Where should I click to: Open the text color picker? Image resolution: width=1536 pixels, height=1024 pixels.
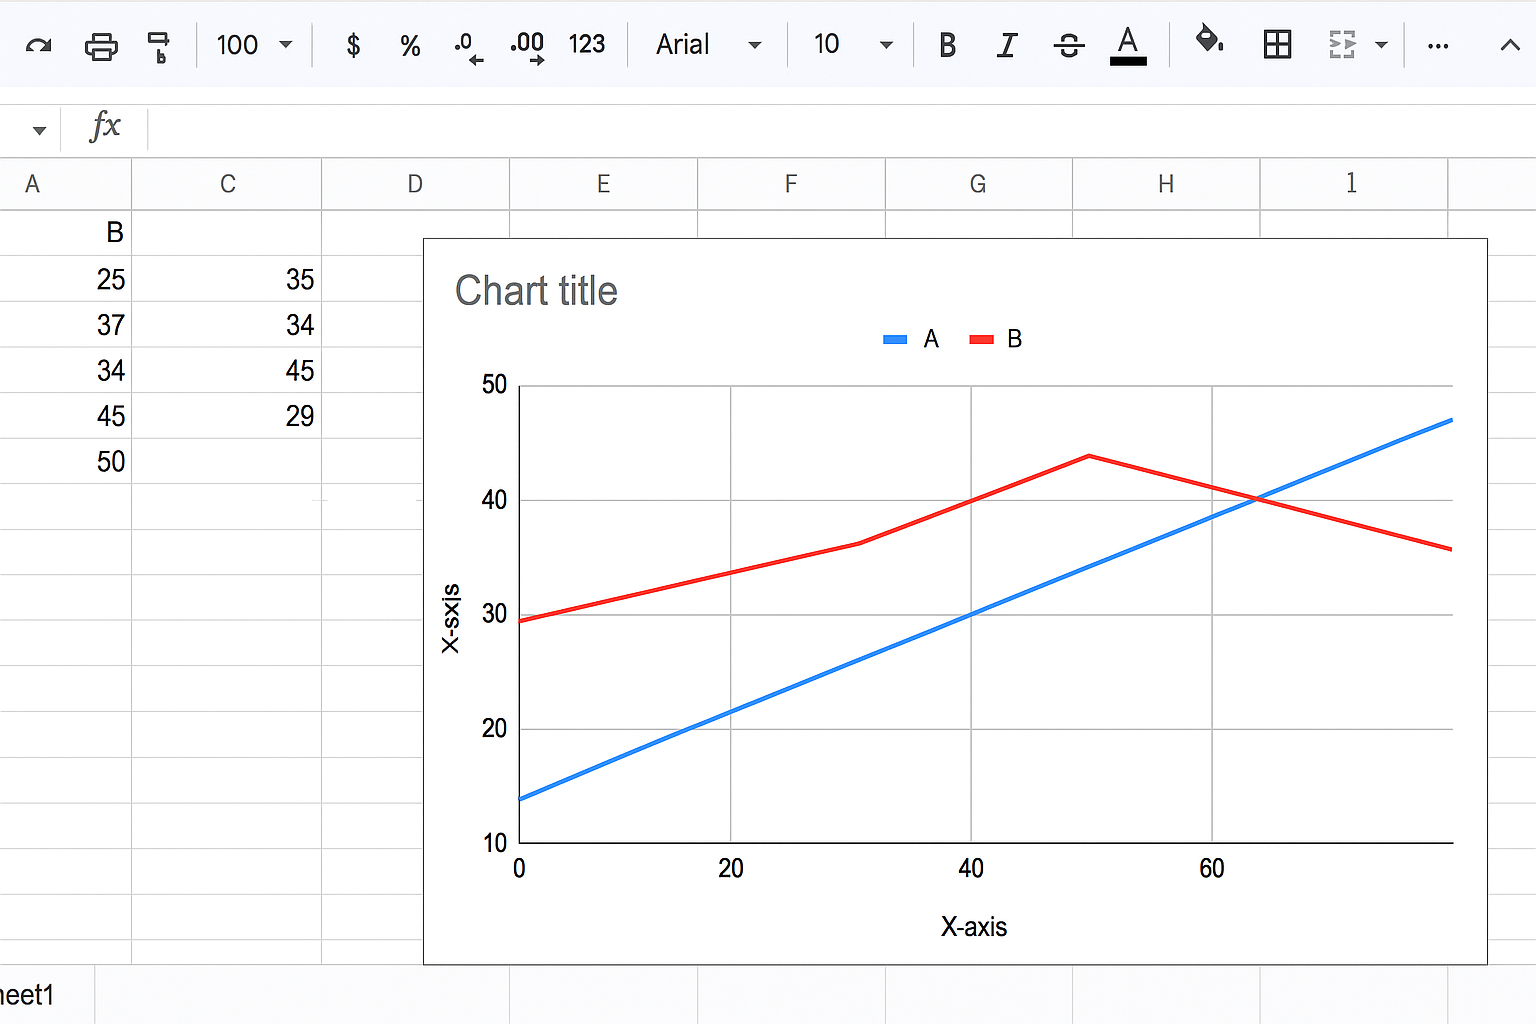pyautogui.click(x=1128, y=45)
